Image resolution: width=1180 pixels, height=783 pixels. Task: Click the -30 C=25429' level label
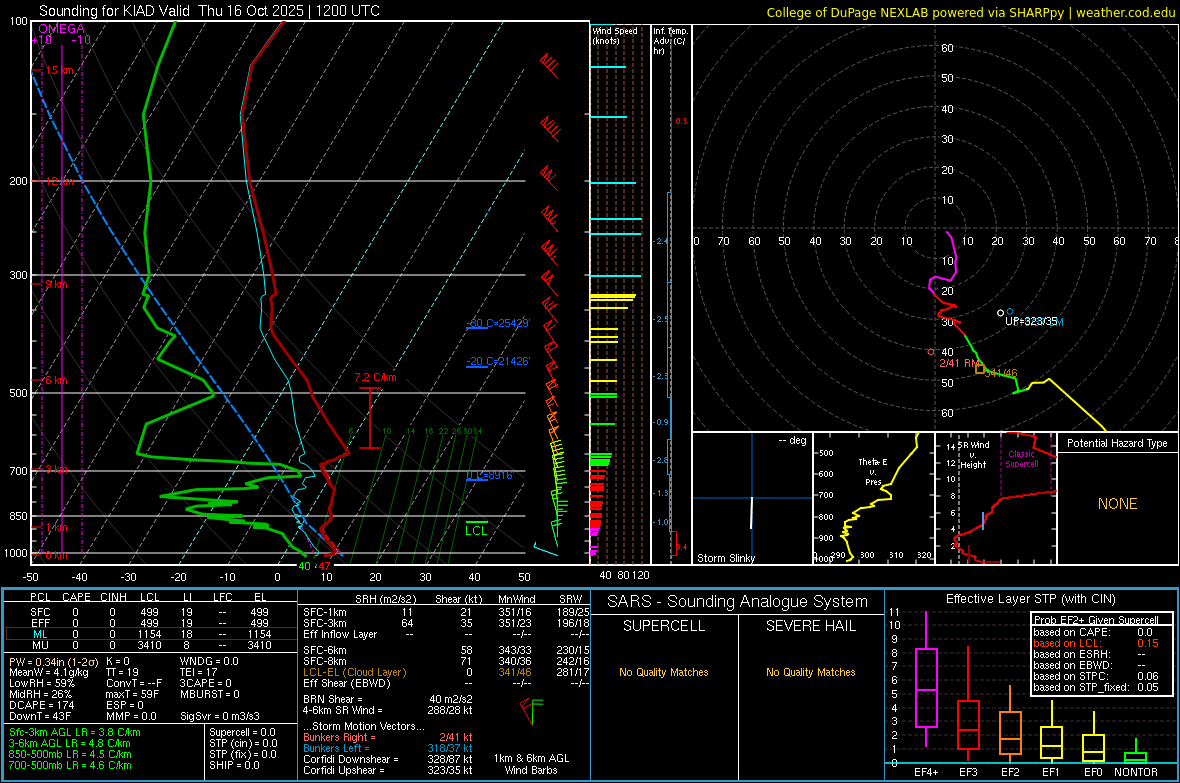point(498,323)
